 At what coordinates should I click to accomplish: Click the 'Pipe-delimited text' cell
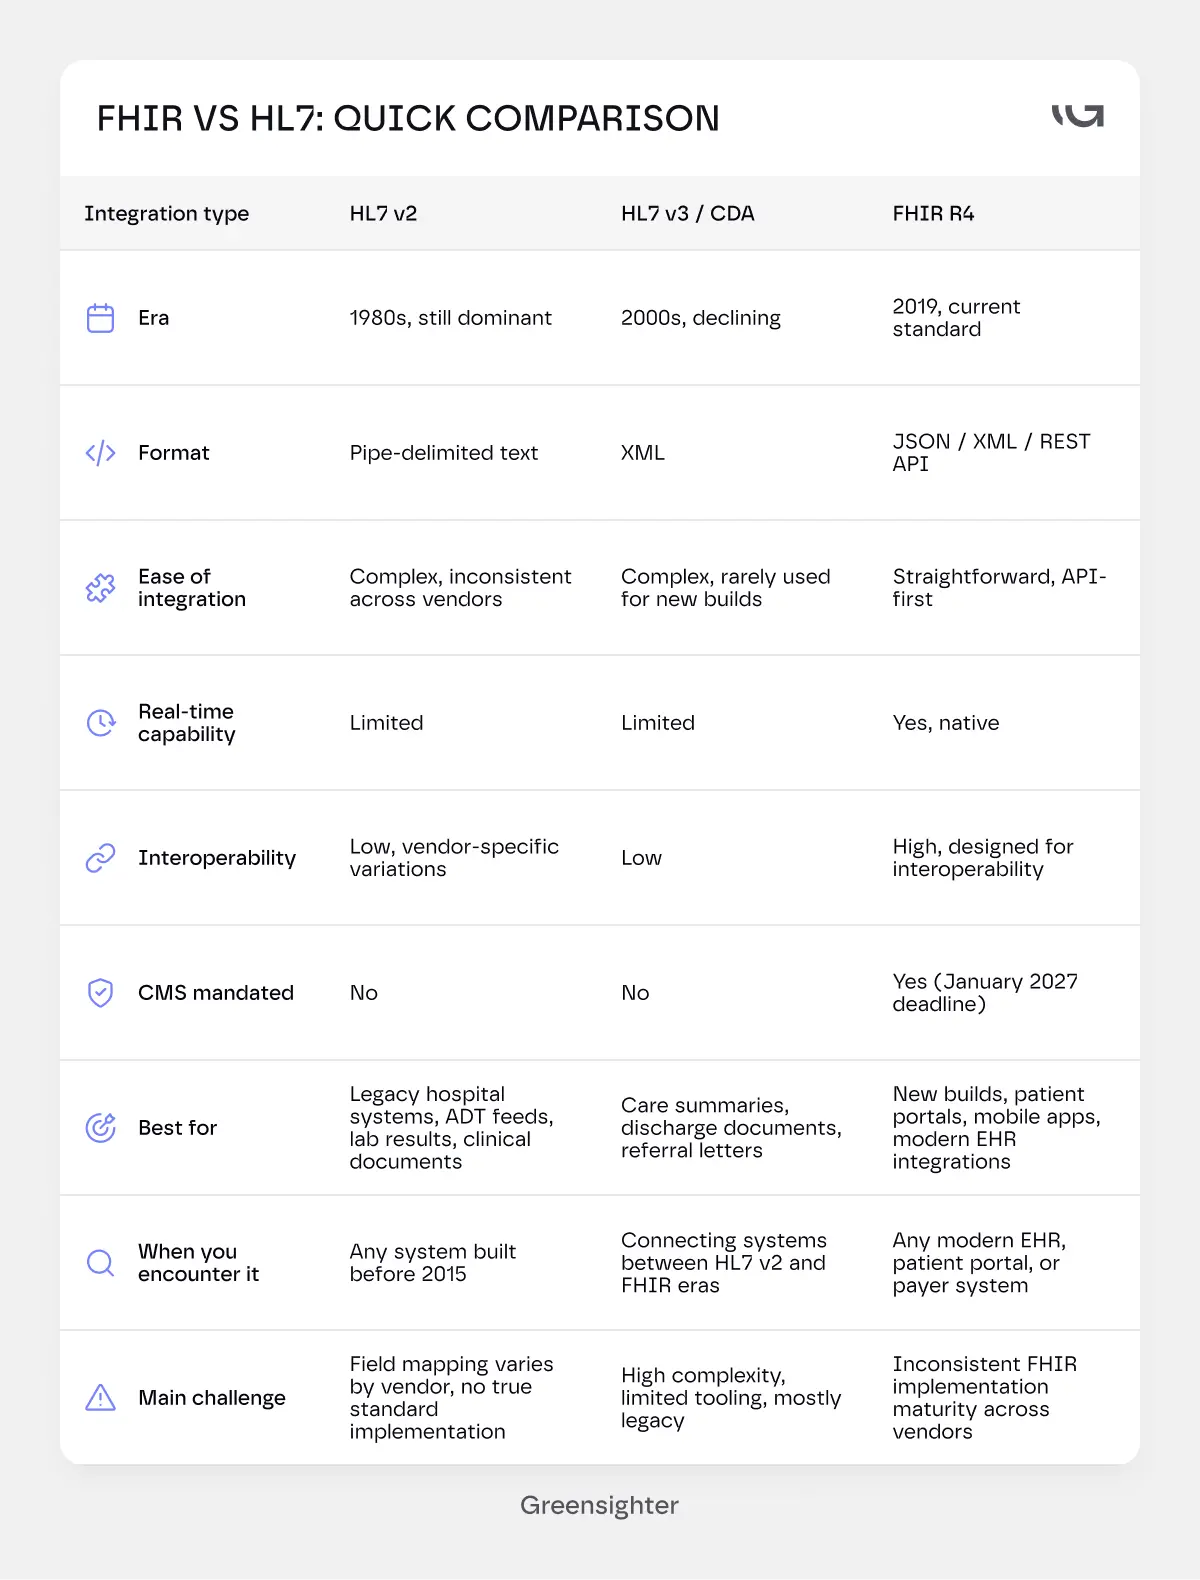tap(443, 453)
